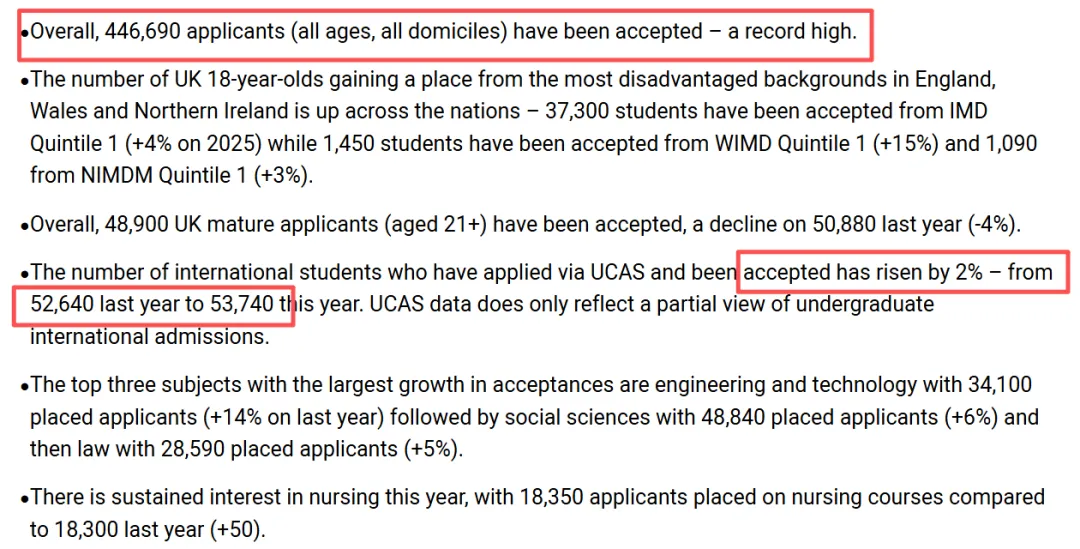This screenshot has height=549, width=1080.
Task: Click the bullet before 'There is sustained interest'
Action: 25,499
